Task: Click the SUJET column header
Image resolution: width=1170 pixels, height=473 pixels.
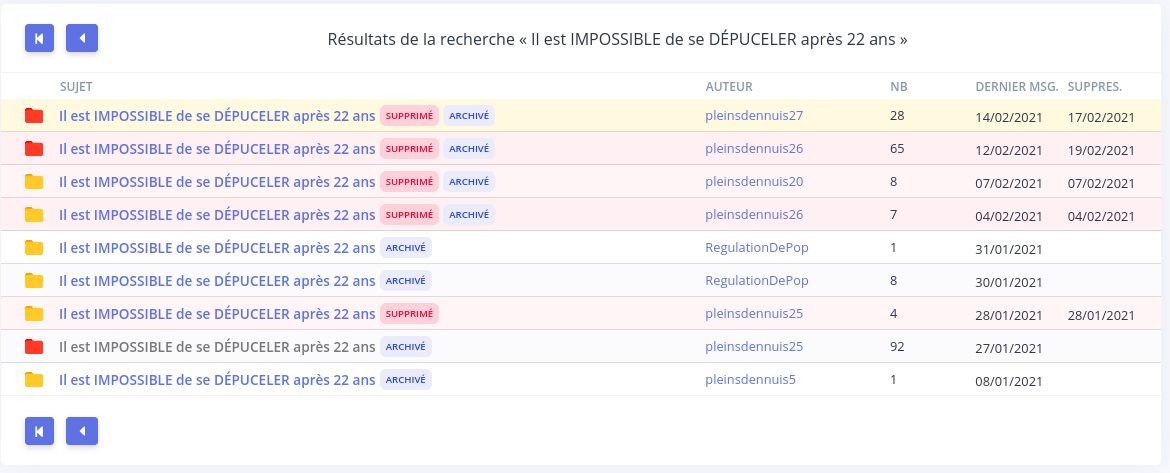Action: tap(76, 87)
